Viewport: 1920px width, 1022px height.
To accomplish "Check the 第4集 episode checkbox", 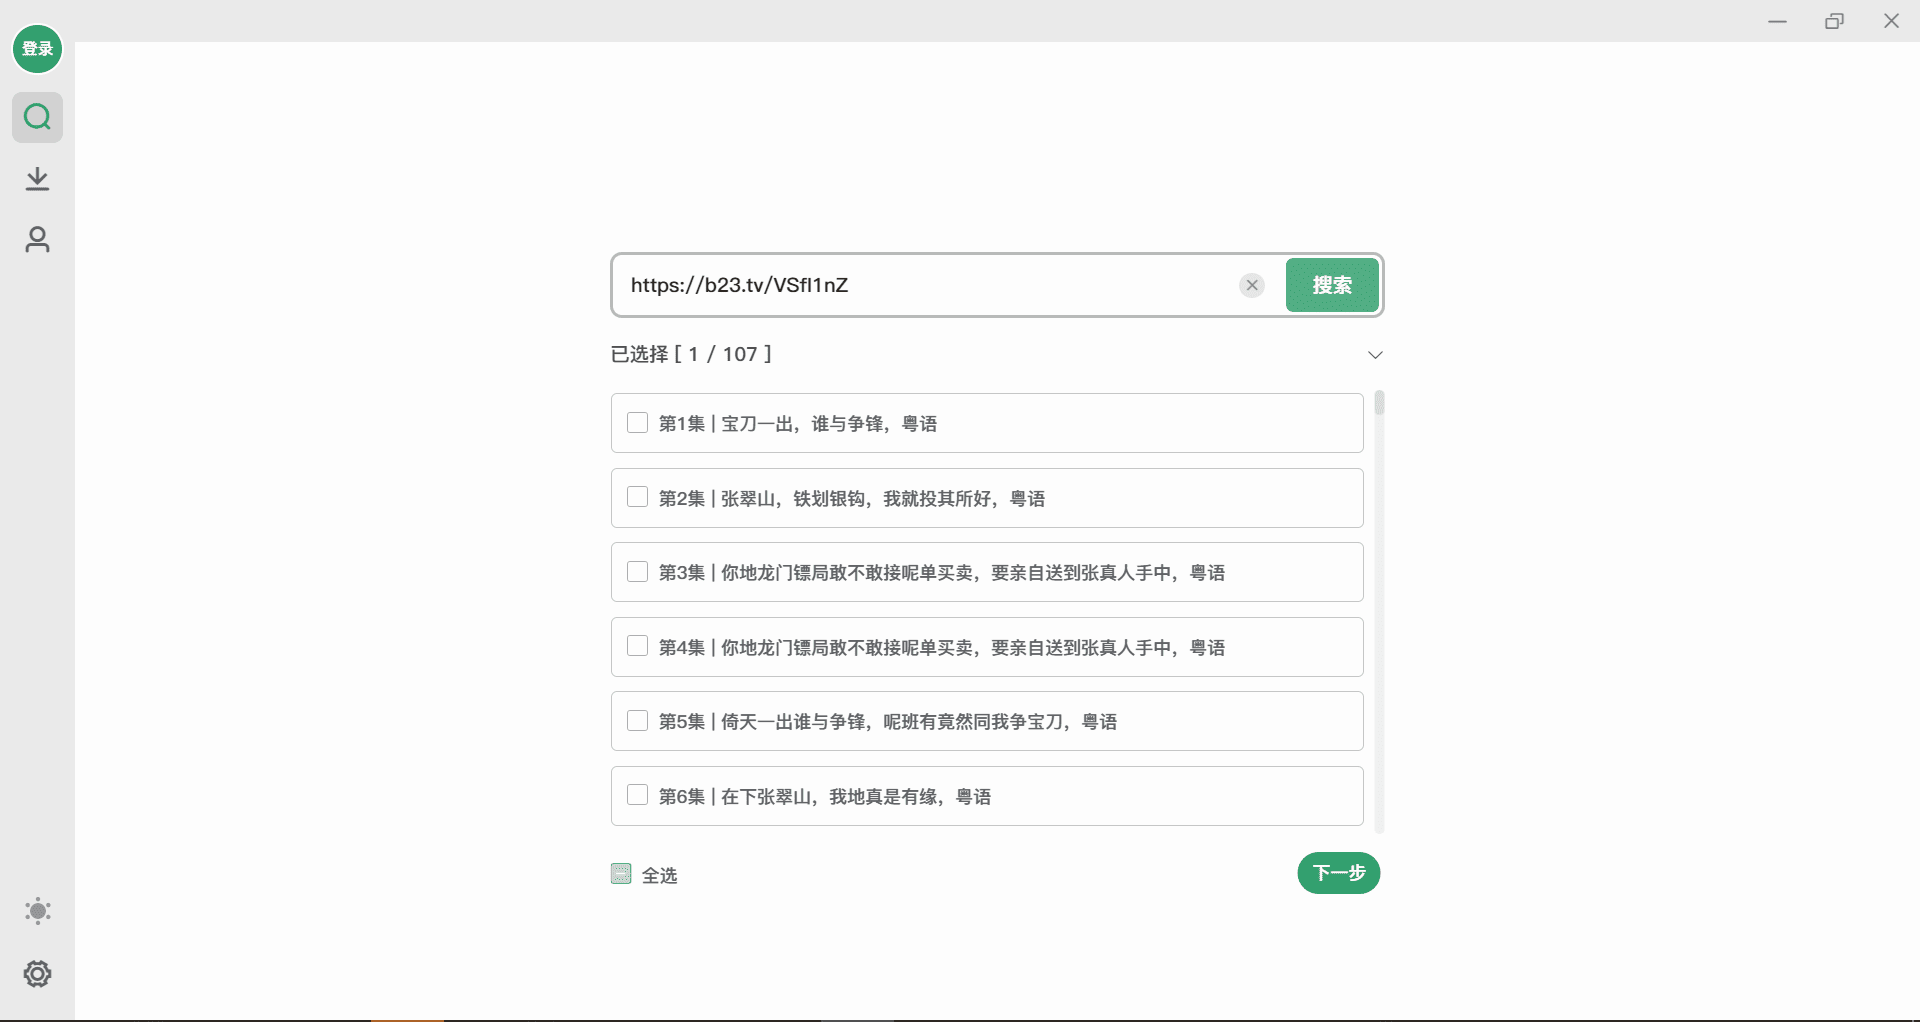I will 637,646.
